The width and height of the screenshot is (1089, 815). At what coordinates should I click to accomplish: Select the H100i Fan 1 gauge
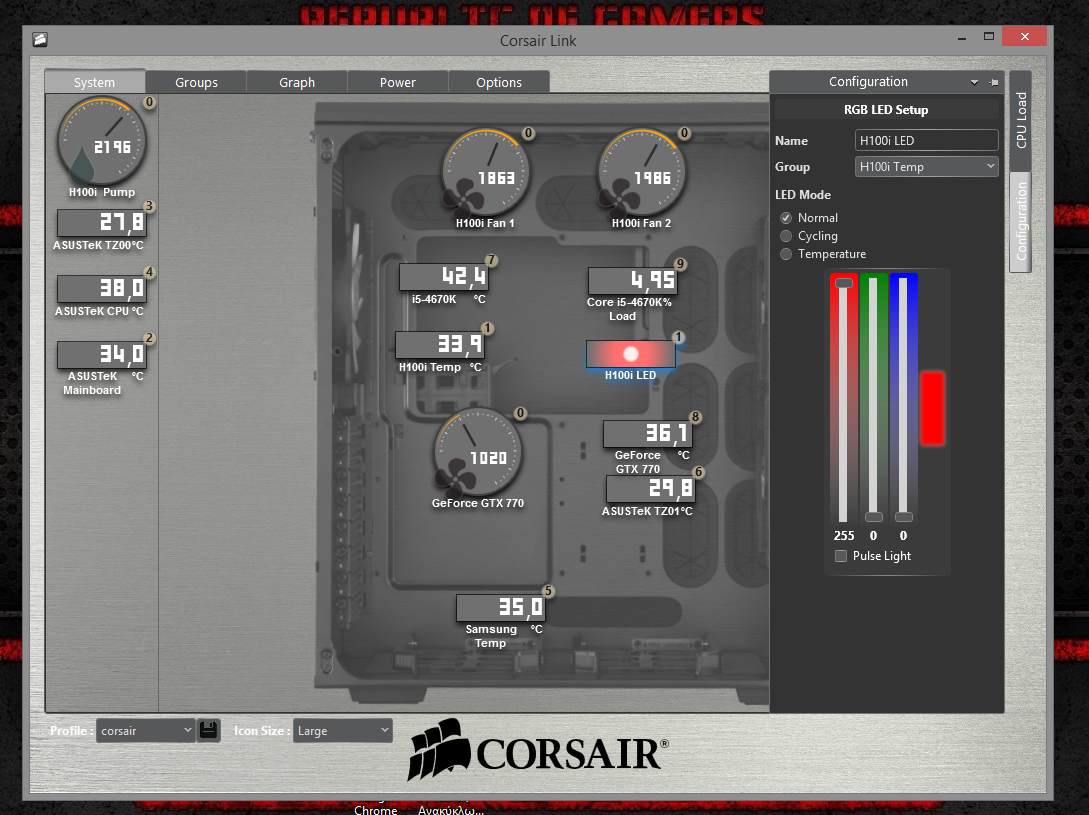pyautogui.click(x=486, y=172)
